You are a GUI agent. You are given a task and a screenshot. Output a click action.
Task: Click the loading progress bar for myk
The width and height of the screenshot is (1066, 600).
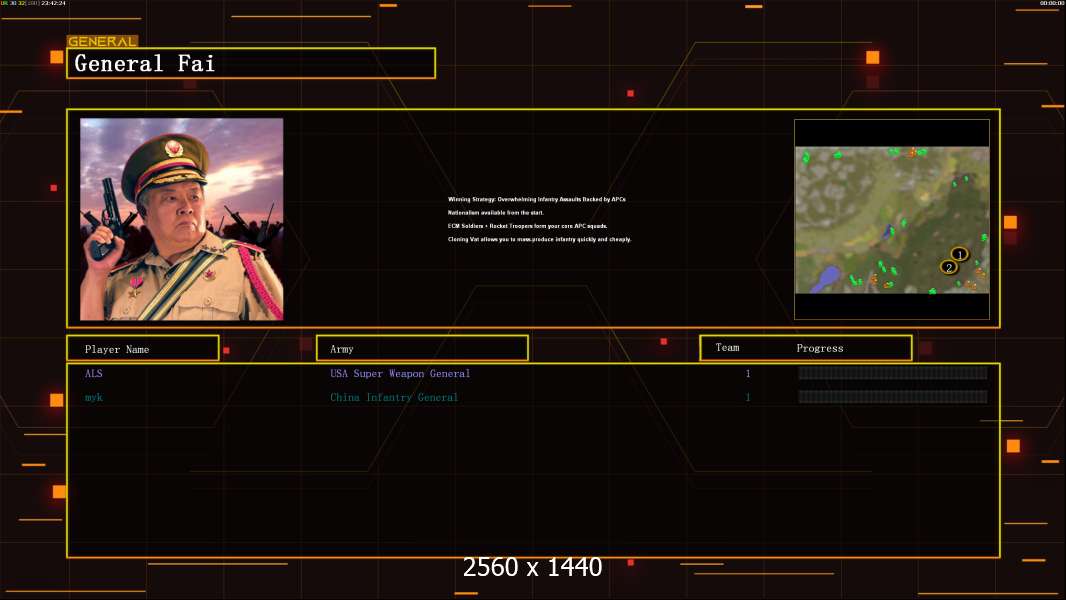(x=893, y=397)
